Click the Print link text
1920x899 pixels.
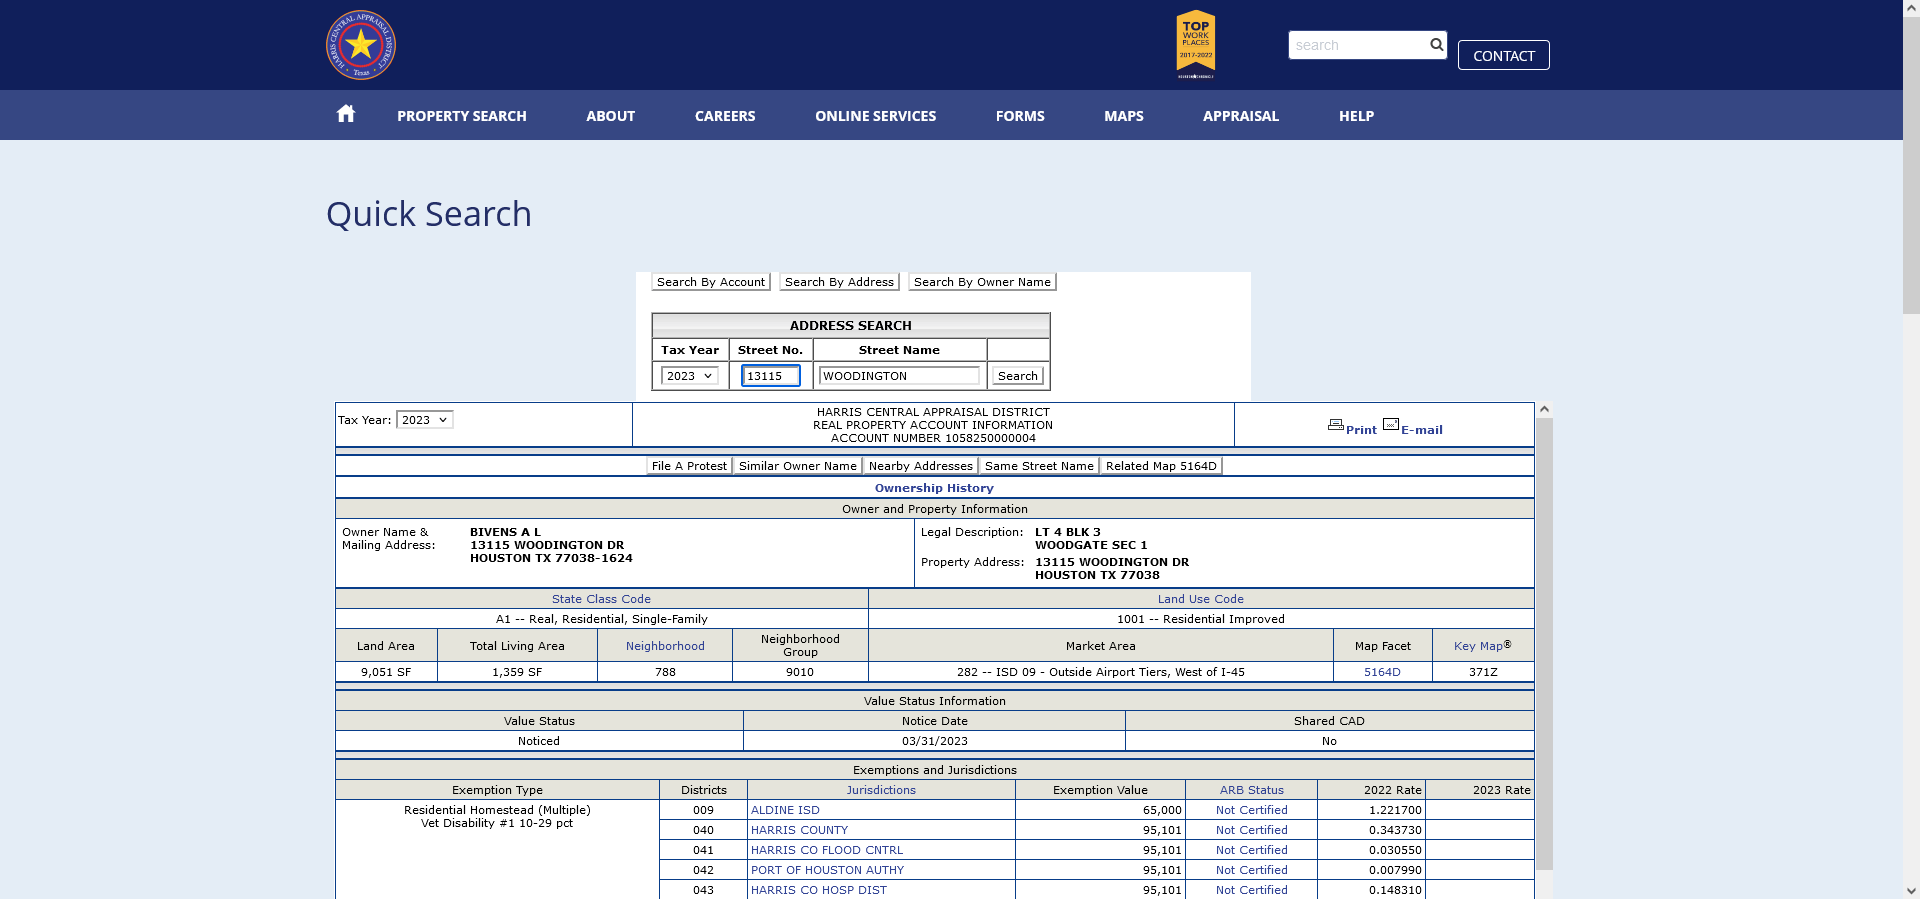tap(1361, 430)
